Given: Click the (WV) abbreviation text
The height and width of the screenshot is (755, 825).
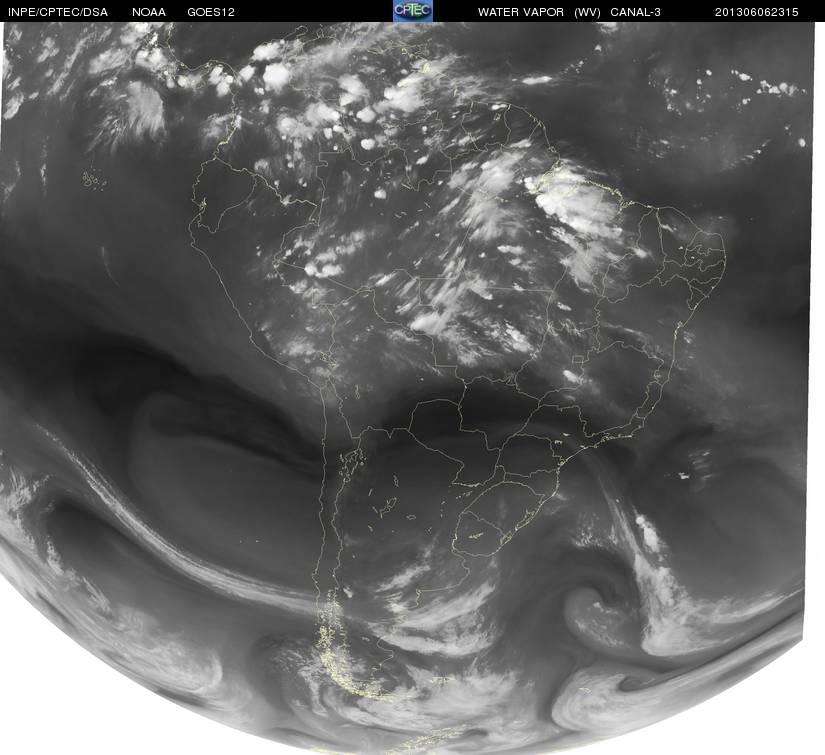Looking at the screenshot, I should click(x=588, y=12).
